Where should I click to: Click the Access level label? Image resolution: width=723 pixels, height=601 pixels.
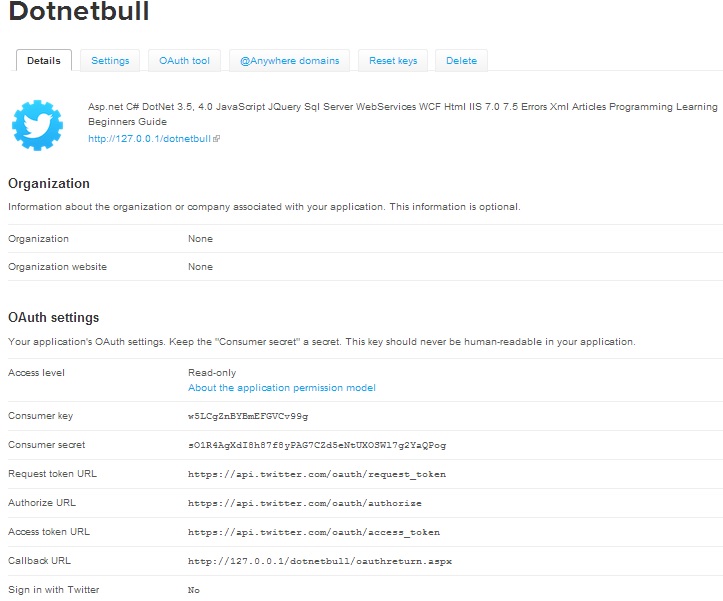click(36, 373)
